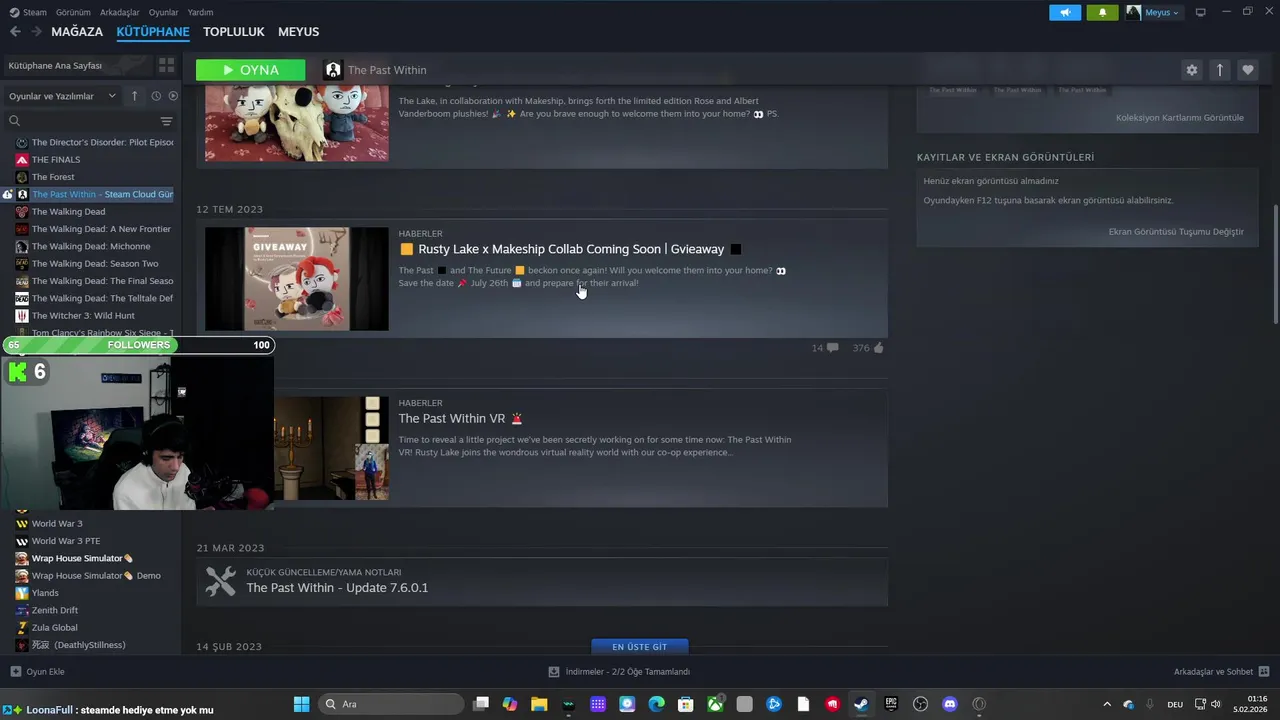Open Arkadaşlar menu
The height and width of the screenshot is (720, 1280).
click(120, 12)
